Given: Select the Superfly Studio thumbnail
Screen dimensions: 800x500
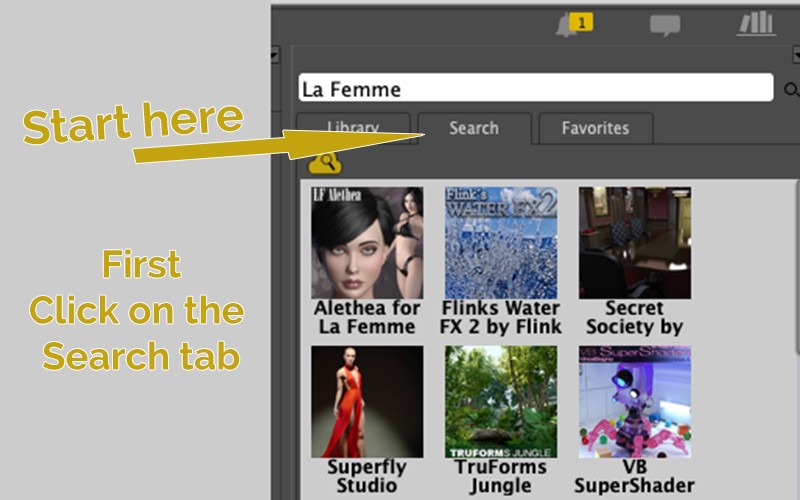Looking at the screenshot, I should [x=367, y=402].
